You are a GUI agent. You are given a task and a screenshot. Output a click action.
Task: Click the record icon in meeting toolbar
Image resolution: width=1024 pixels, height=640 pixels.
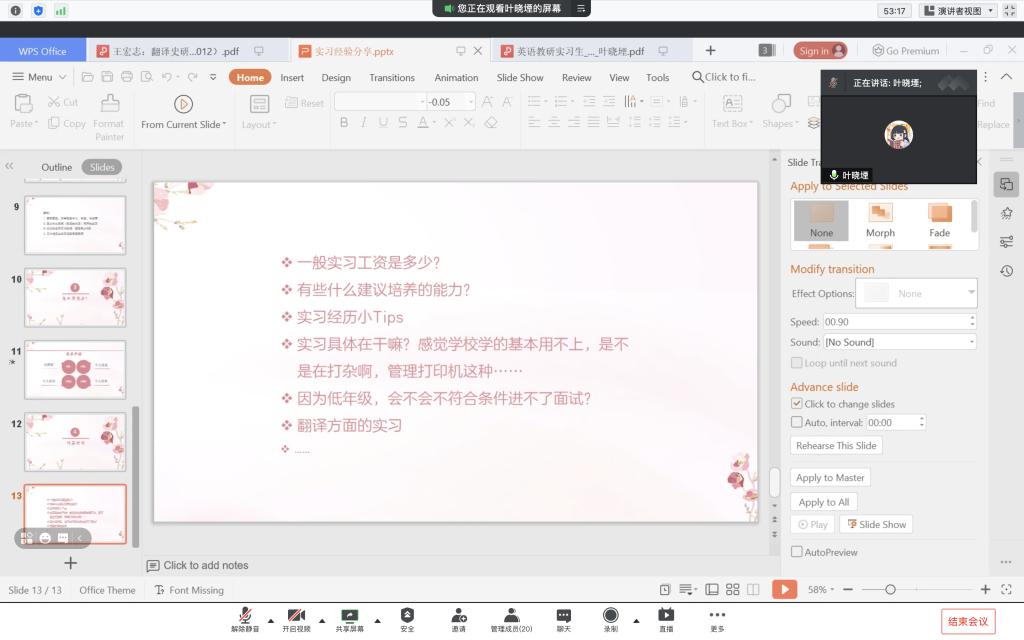610,615
